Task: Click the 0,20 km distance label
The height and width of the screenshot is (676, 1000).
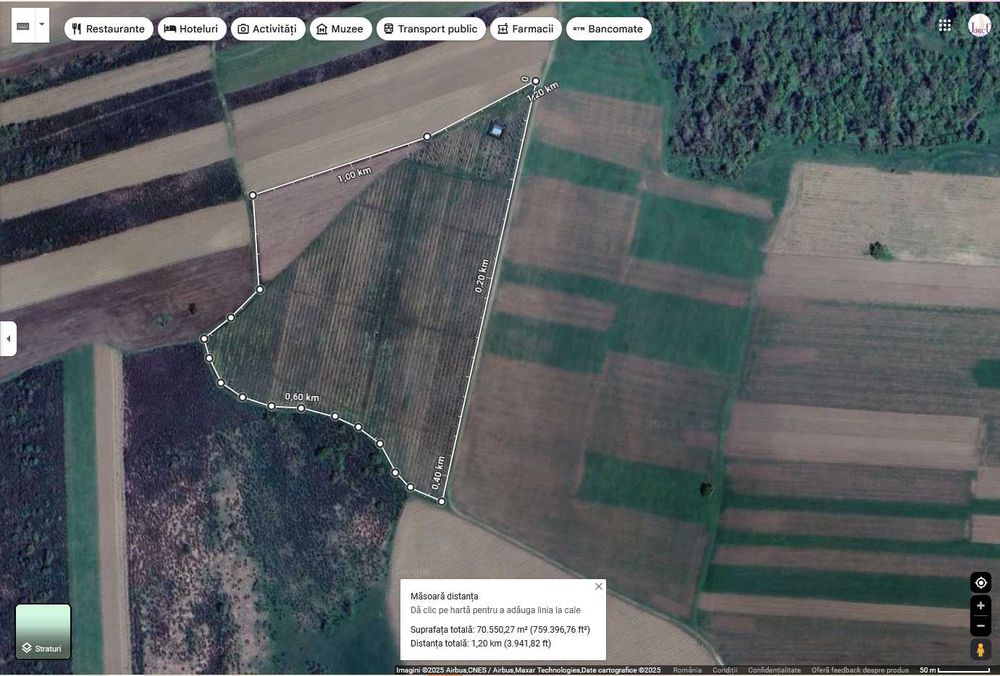Action: tap(482, 276)
